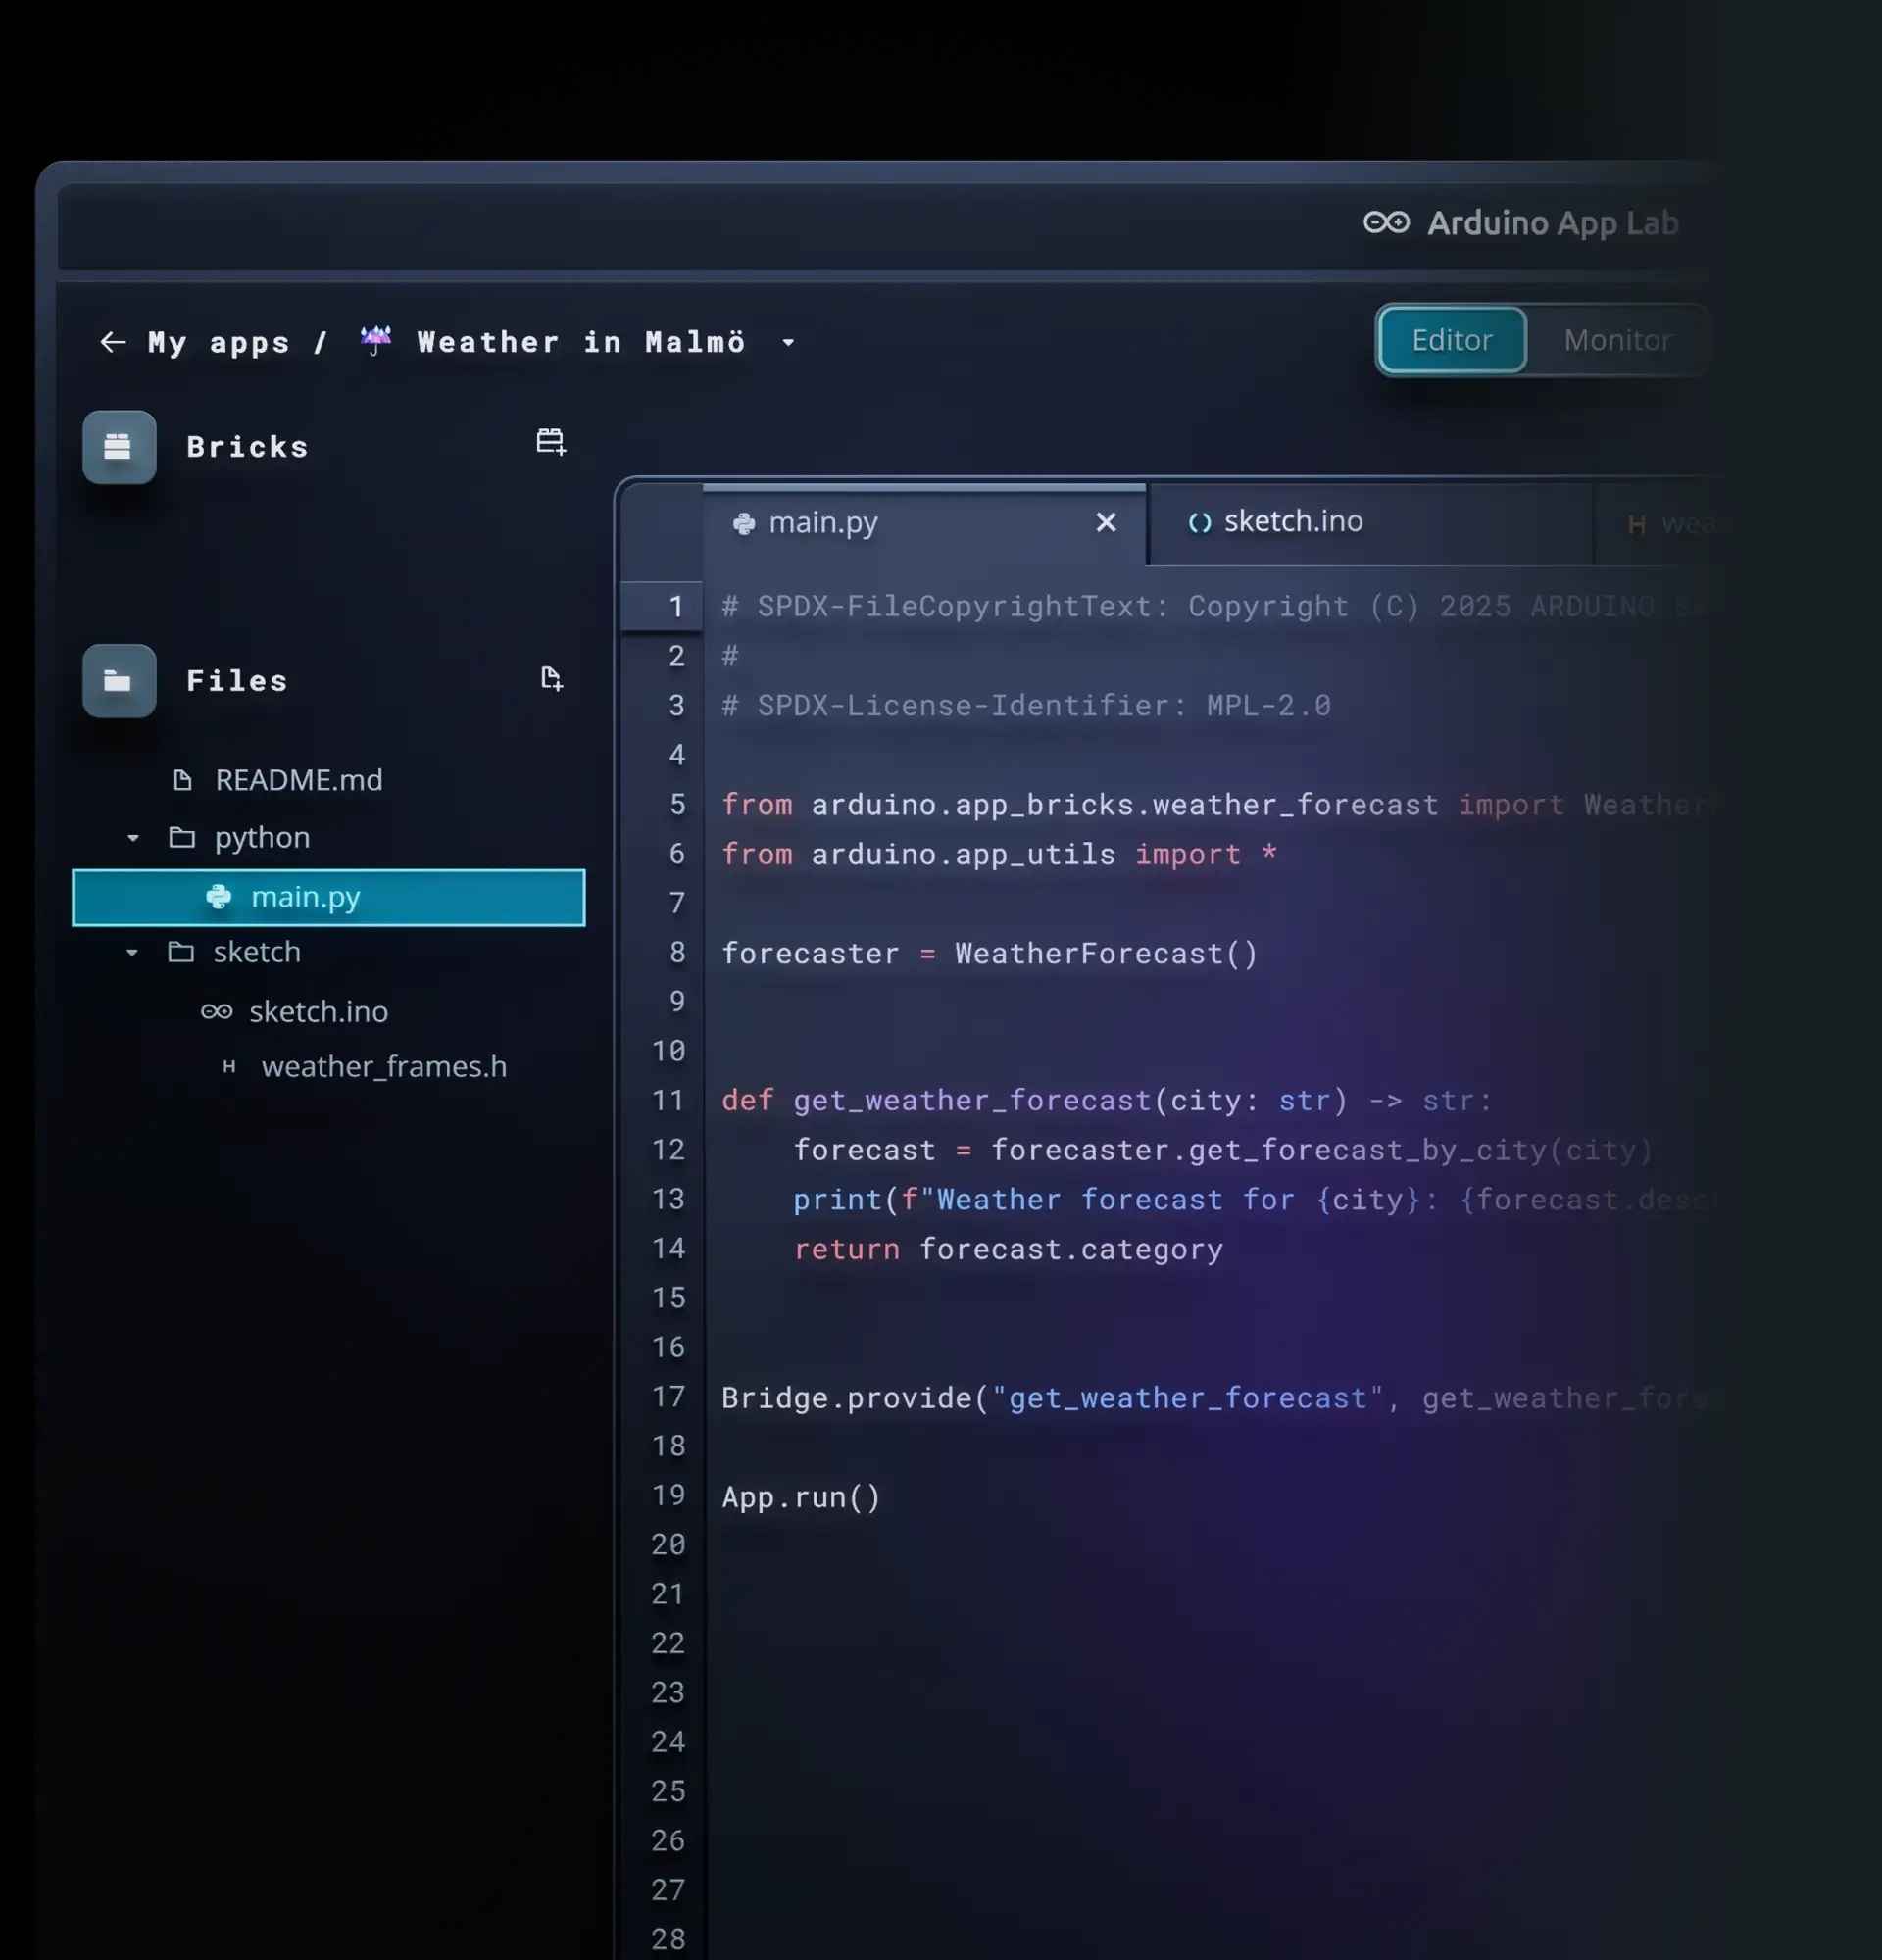Click the H icon beside weather_frames.h
The height and width of the screenshot is (1960, 1882).
229,1066
